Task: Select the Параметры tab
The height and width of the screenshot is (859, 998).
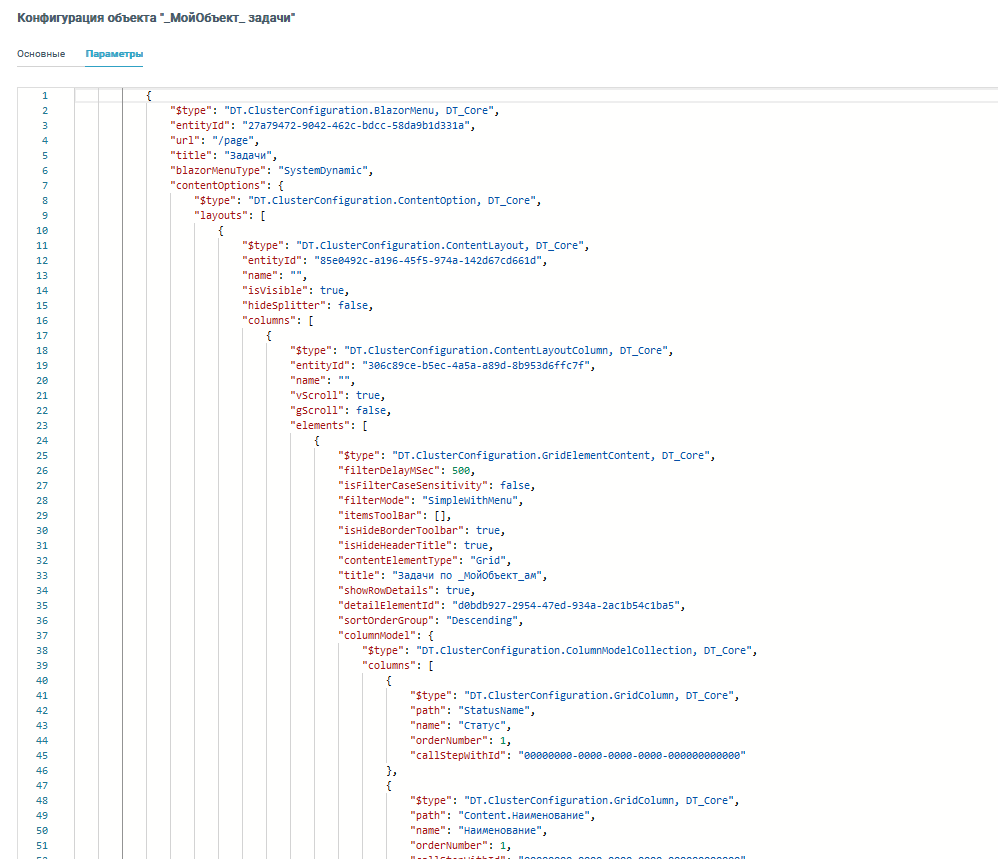Action: (x=114, y=54)
